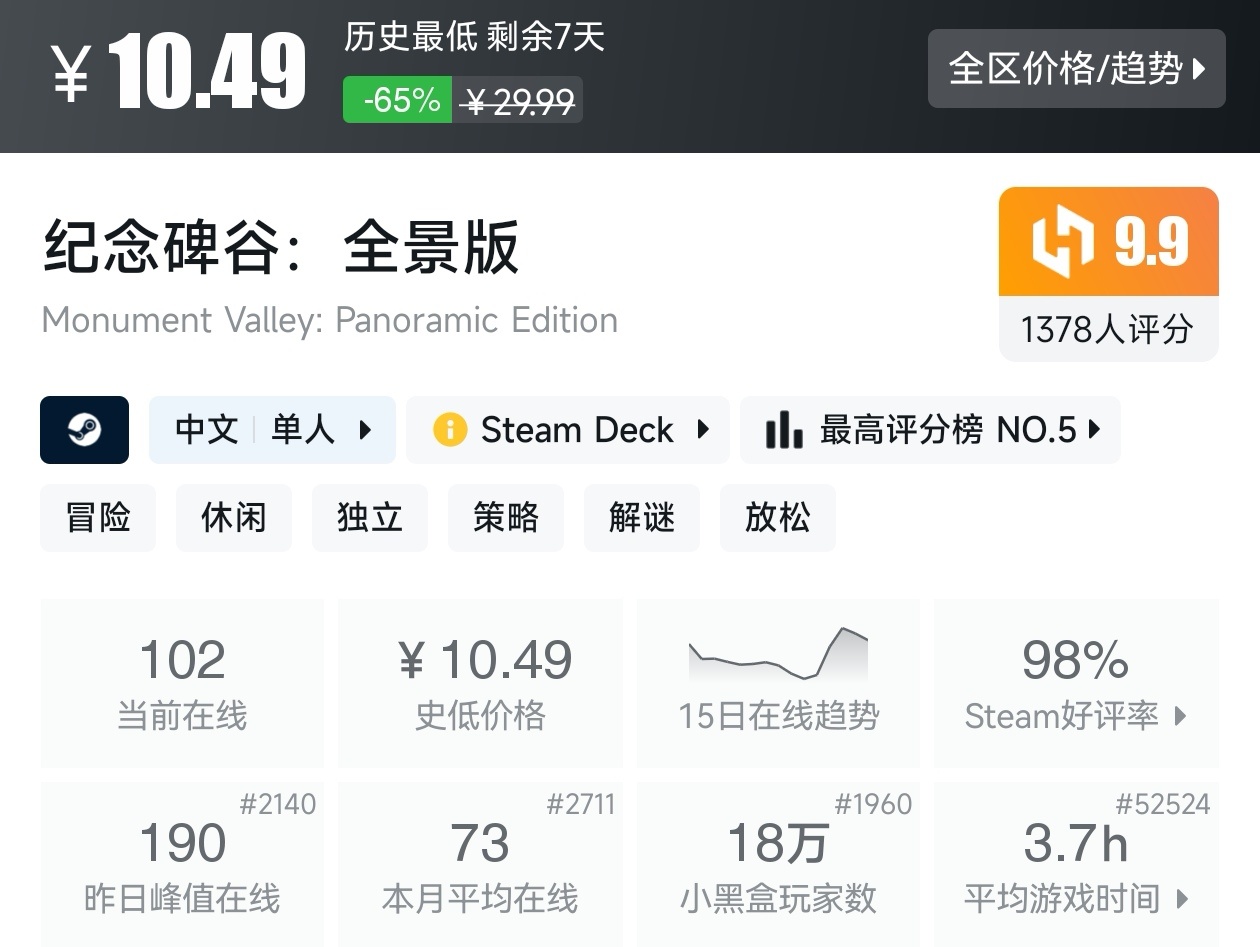Image resolution: width=1260 pixels, height=947 pixels.
Task: Tap the Heybox logo in rating badge
Action: [x=1063, y=242]
